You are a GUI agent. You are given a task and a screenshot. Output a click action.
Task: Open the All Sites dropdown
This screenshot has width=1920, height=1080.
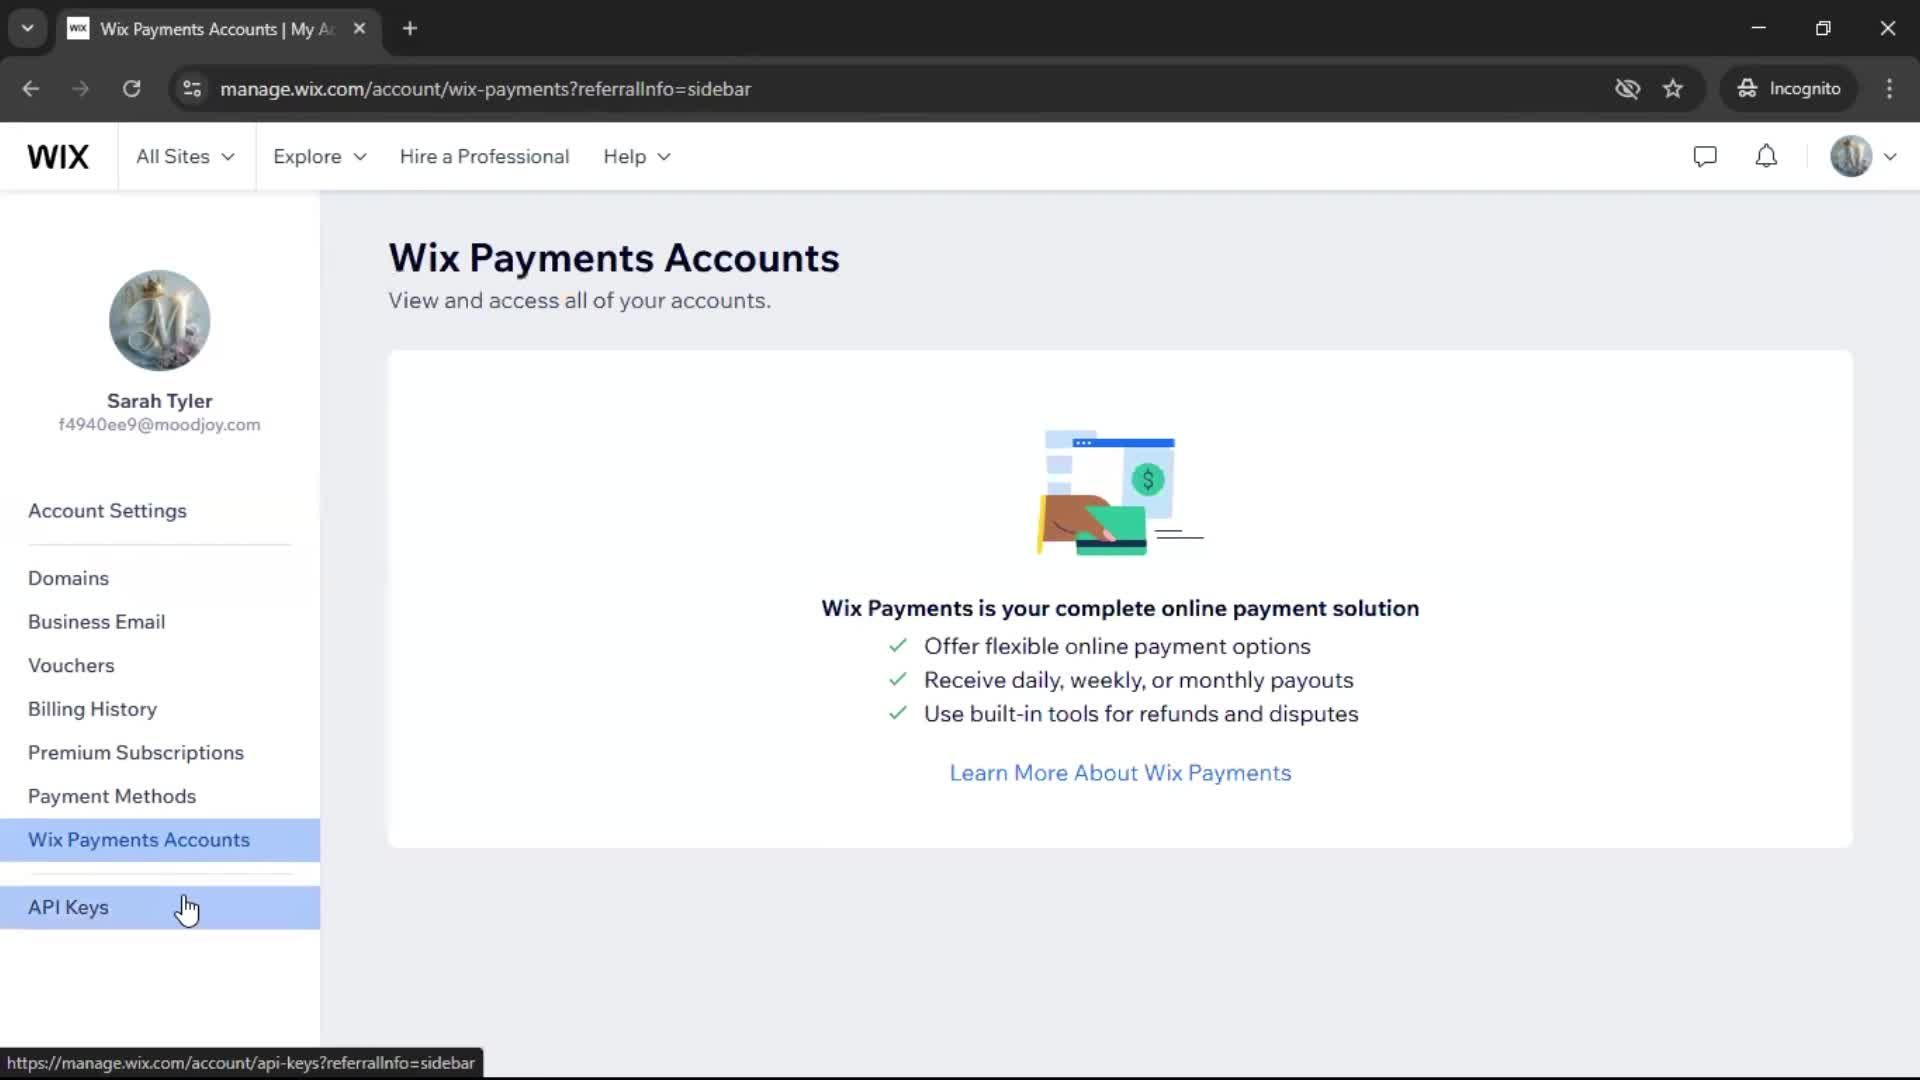coord(186,157)
